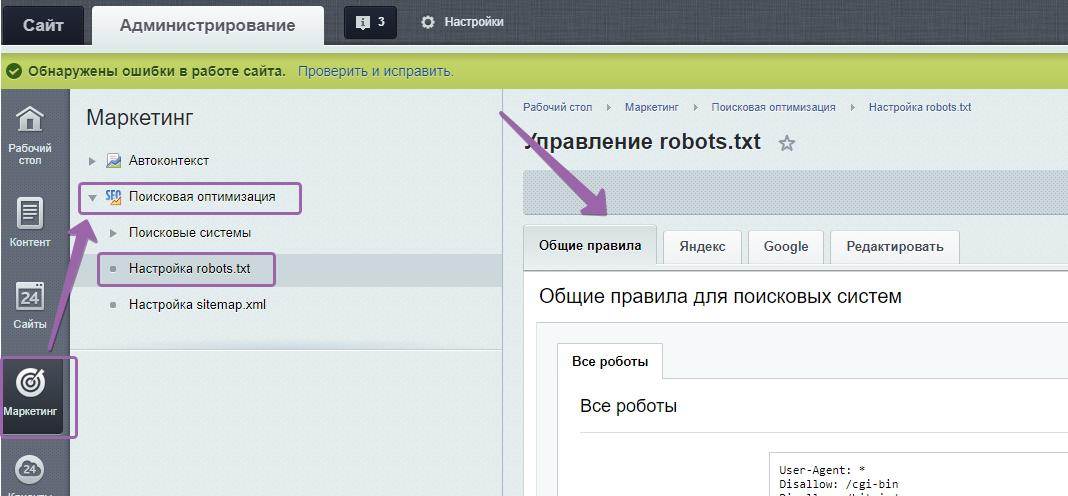Screen dimensions: 1068x496
Task: Open the partially visible sidebar section below Маркетинг
Action: [30, 475]
